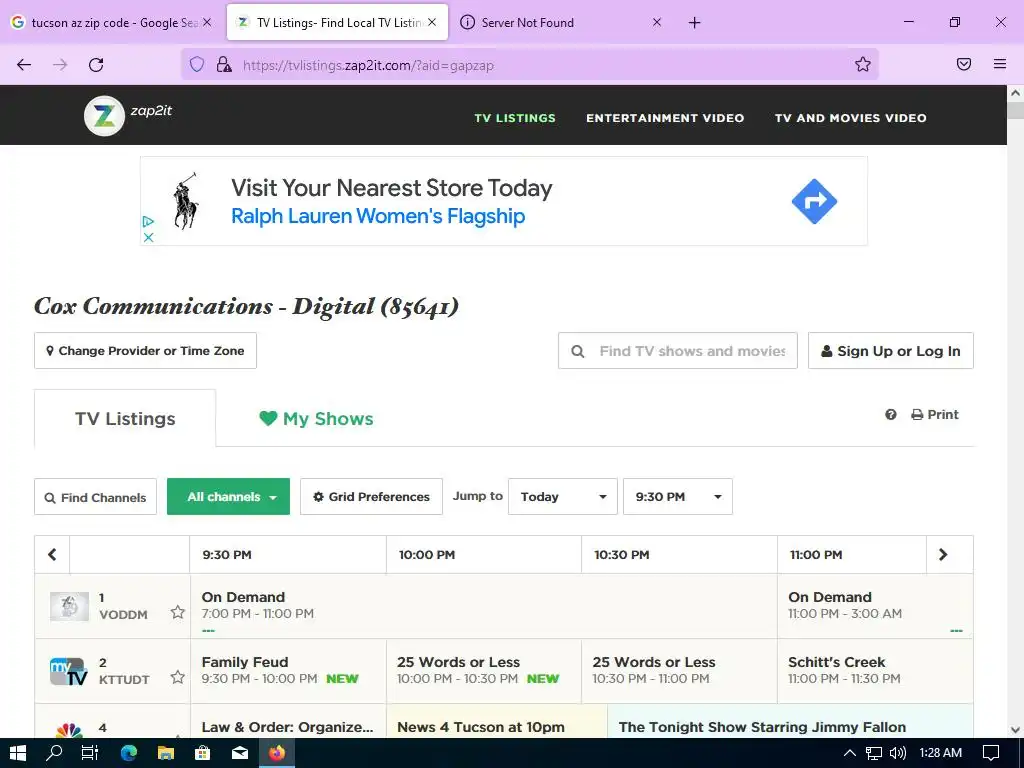Show later listings with right arrow
The height and width of the screenshot is (768, 1024).
[943, 554]
